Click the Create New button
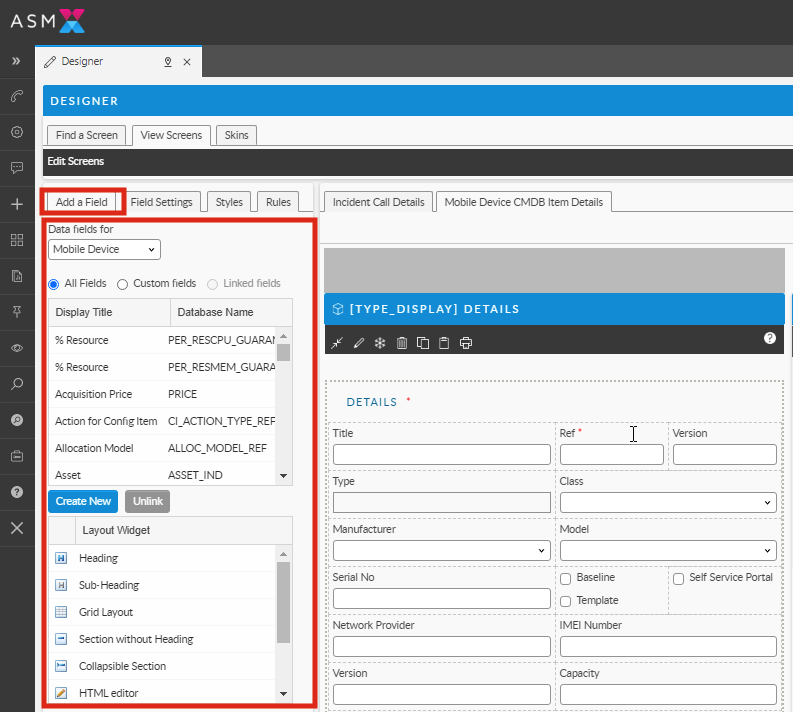Viewport: 793px width, 712px height. pyautogui.click(x=83, y=501)
